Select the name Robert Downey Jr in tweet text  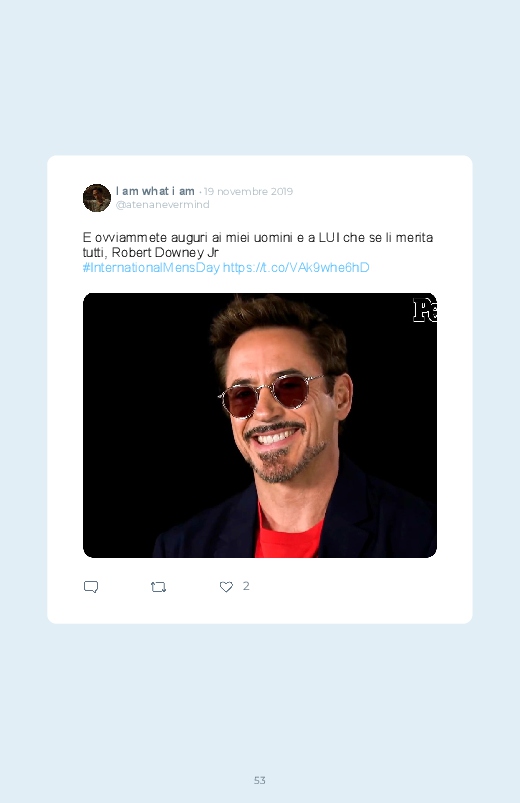click(165, 252)
